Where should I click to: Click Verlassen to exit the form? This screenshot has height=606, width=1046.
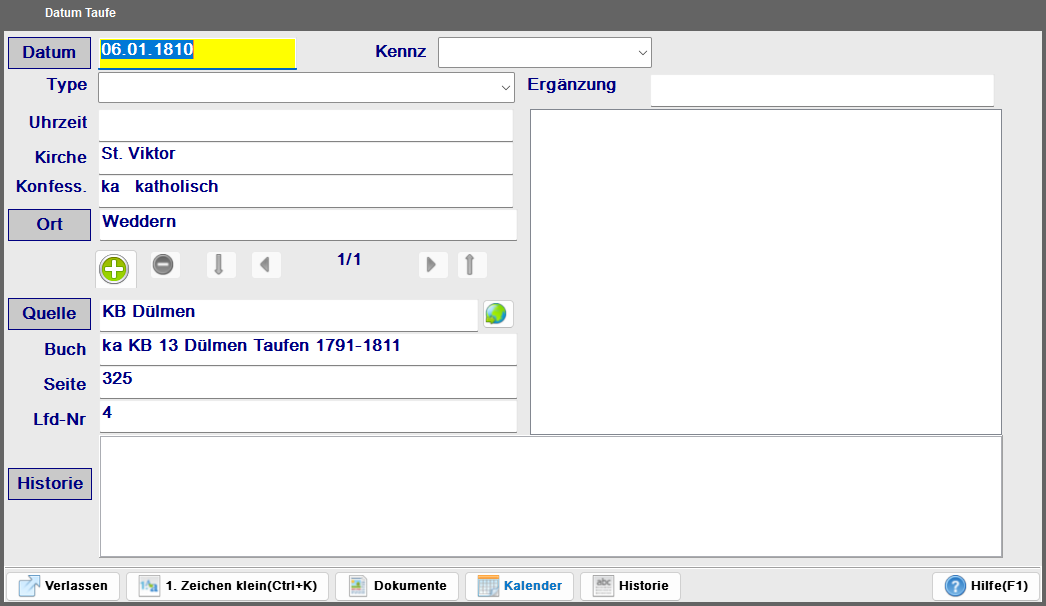tap(64, 586)
